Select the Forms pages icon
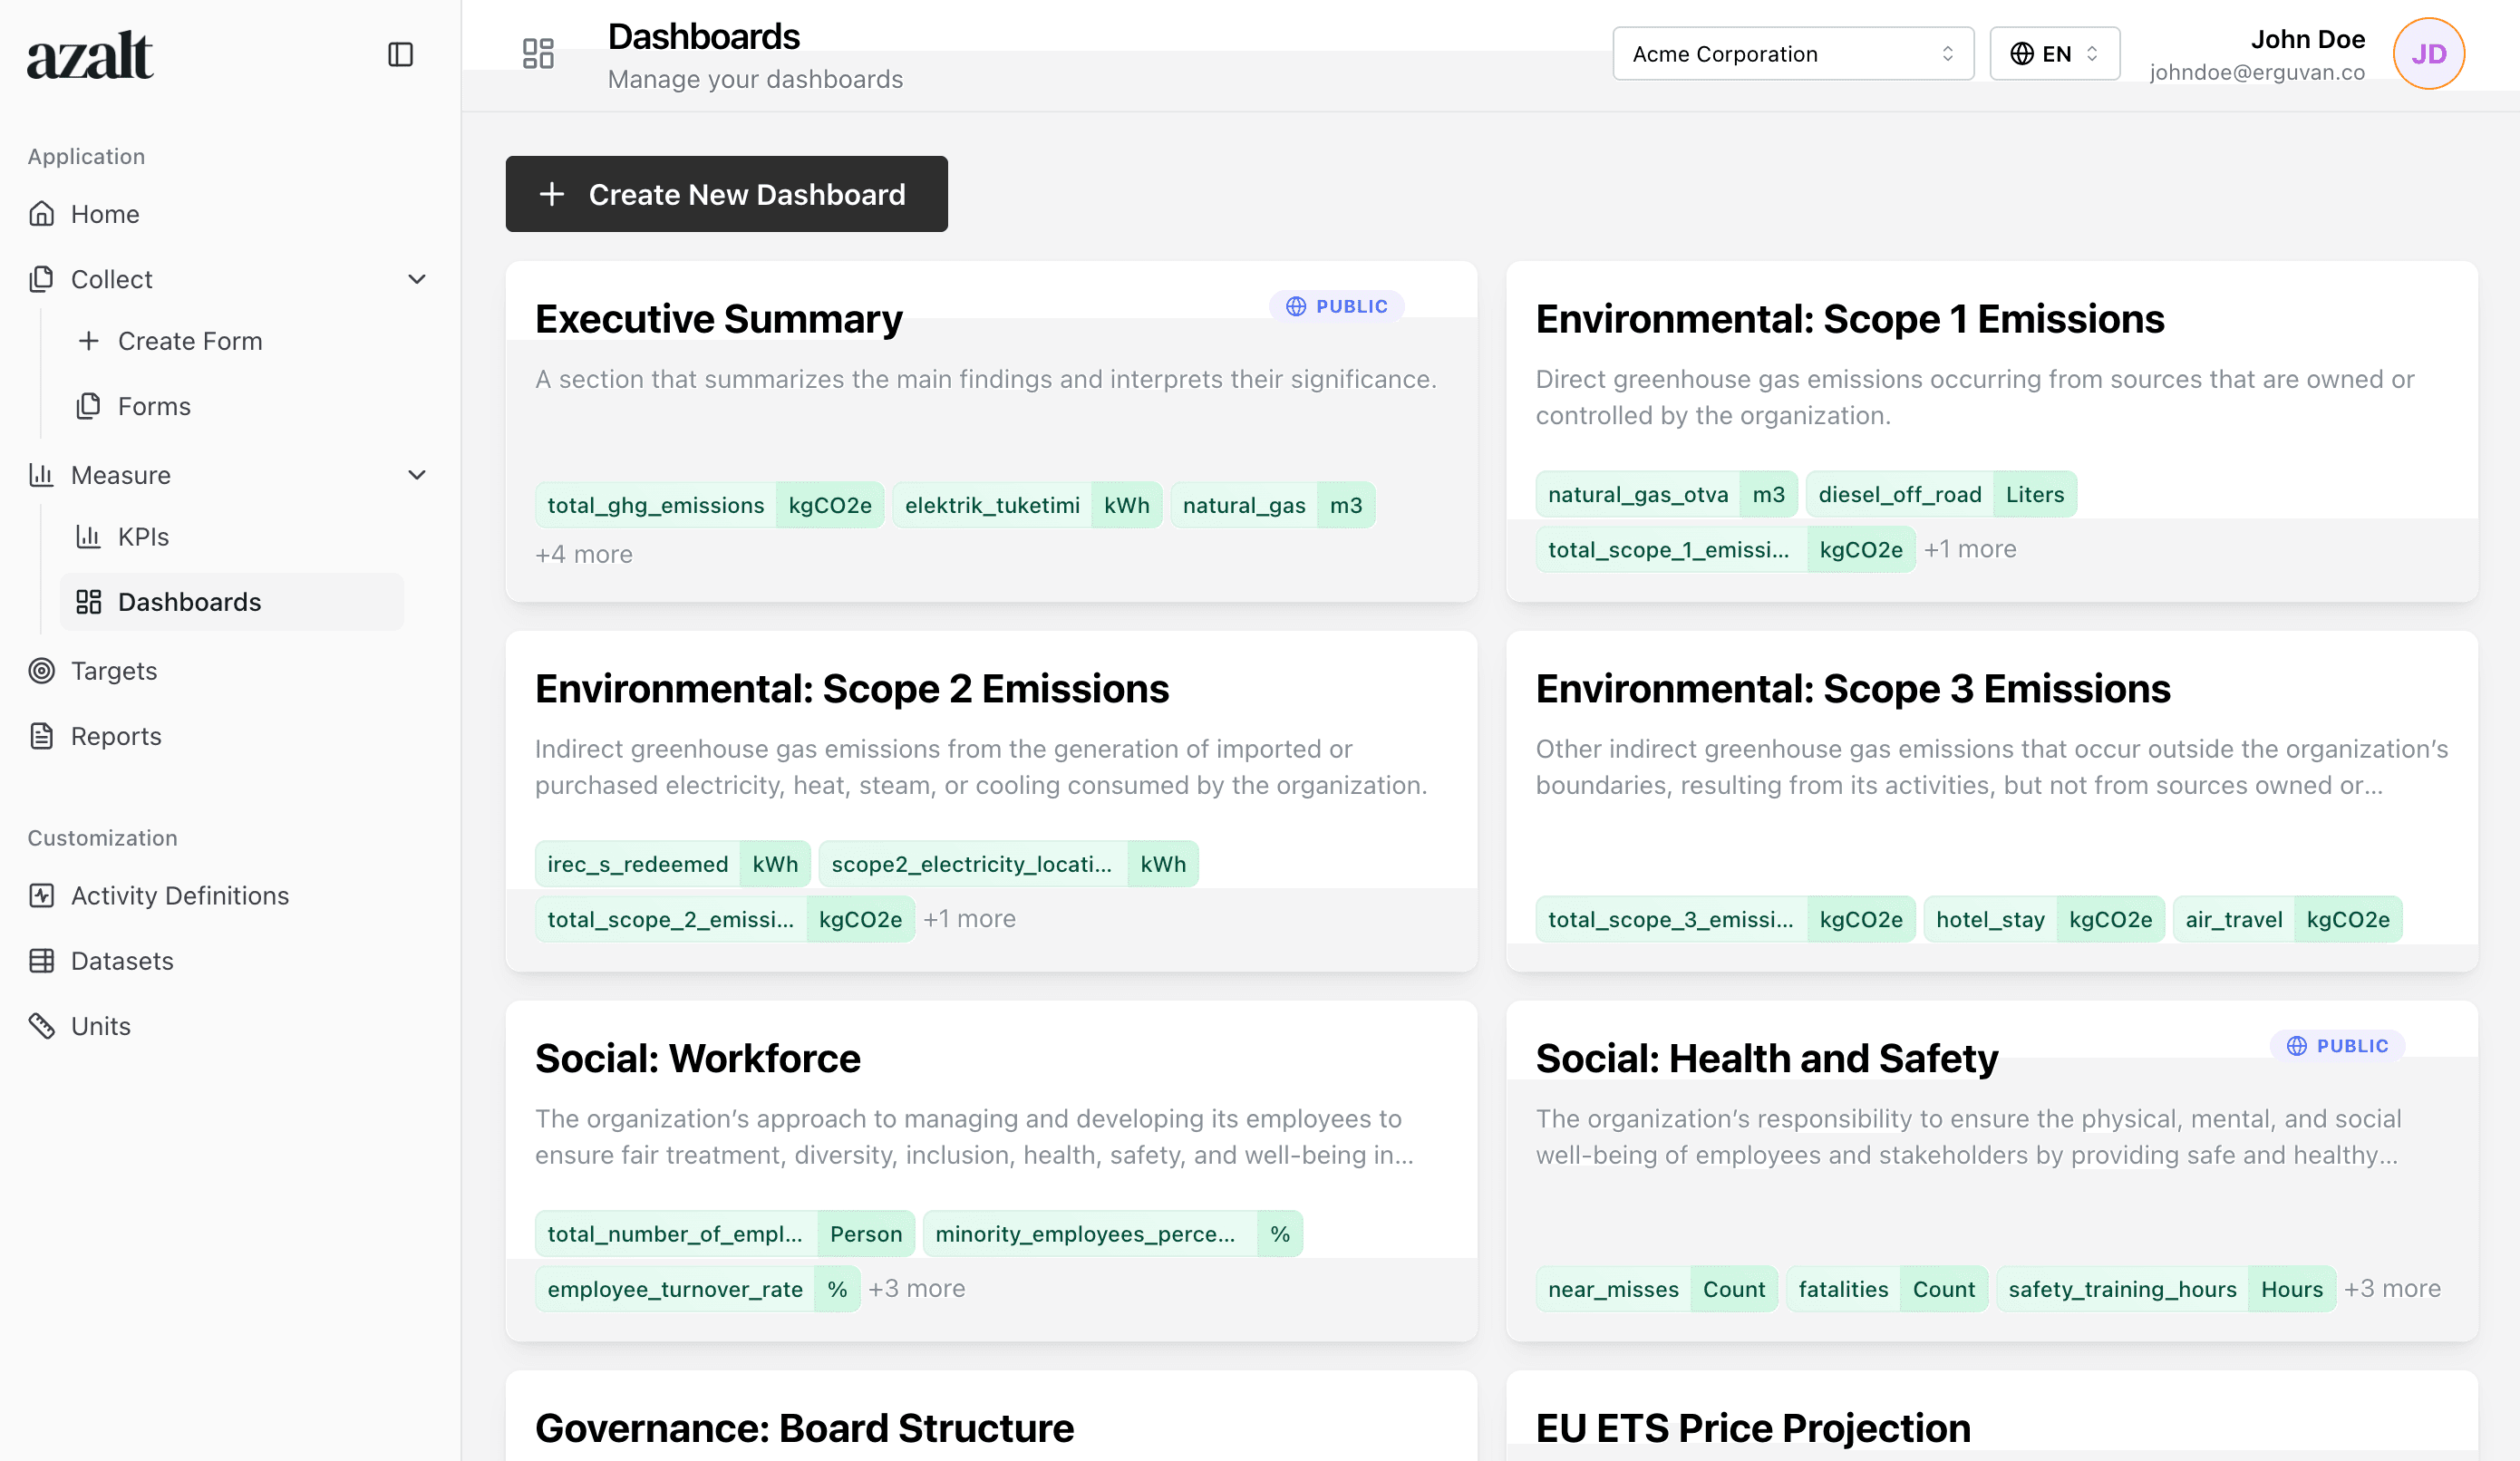The width and height of the screenshot is (2520, 1461). click(89, 406)
